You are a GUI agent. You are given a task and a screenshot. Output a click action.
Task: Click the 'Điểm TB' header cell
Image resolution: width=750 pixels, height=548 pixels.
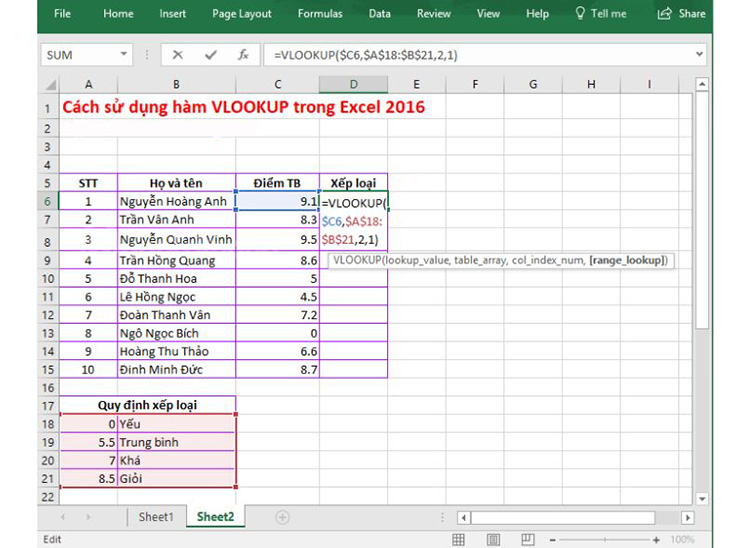277,183
